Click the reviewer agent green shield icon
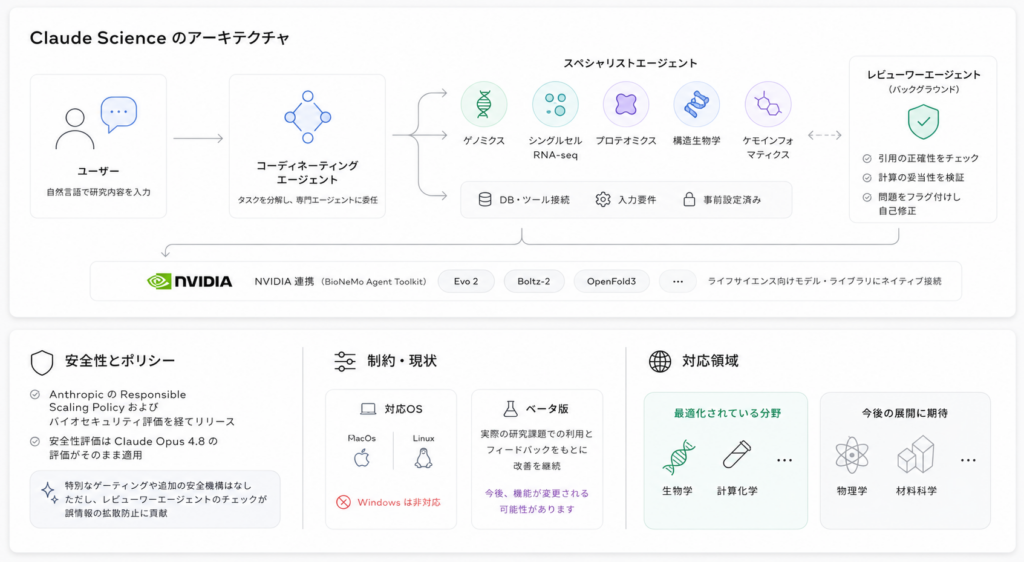Image resolution: width=1024 pixels, height=562 pixels. point(923,121)
